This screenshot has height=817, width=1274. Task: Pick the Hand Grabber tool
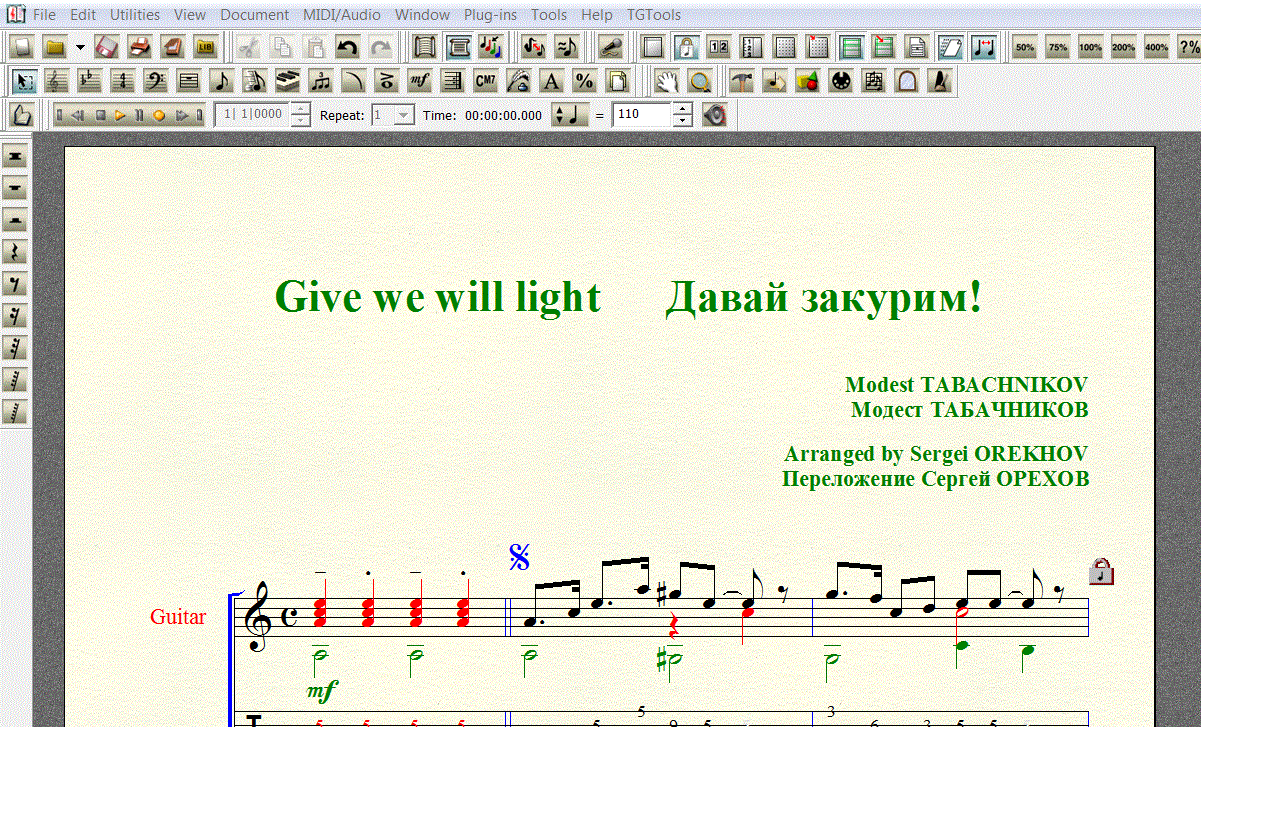point(667,81)
